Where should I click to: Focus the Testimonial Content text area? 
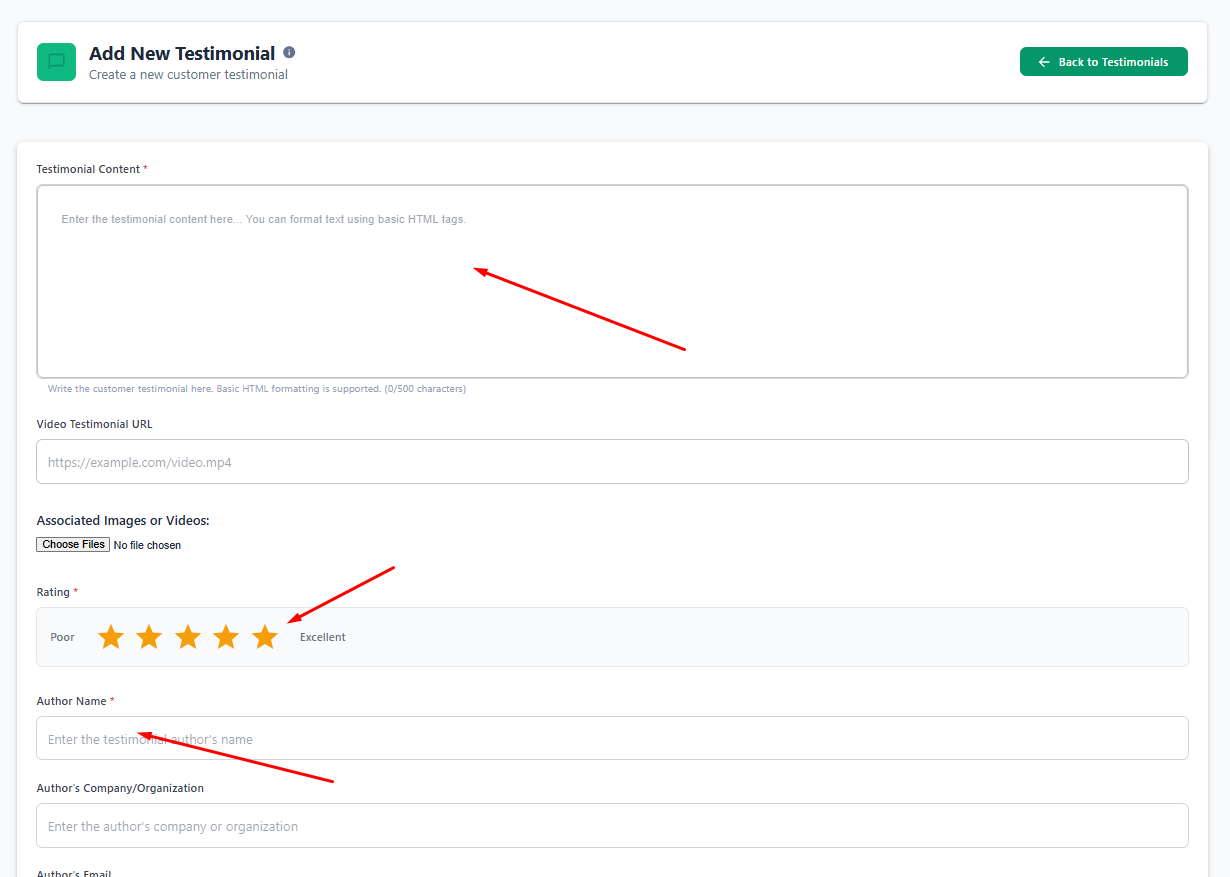coord(612,281)
